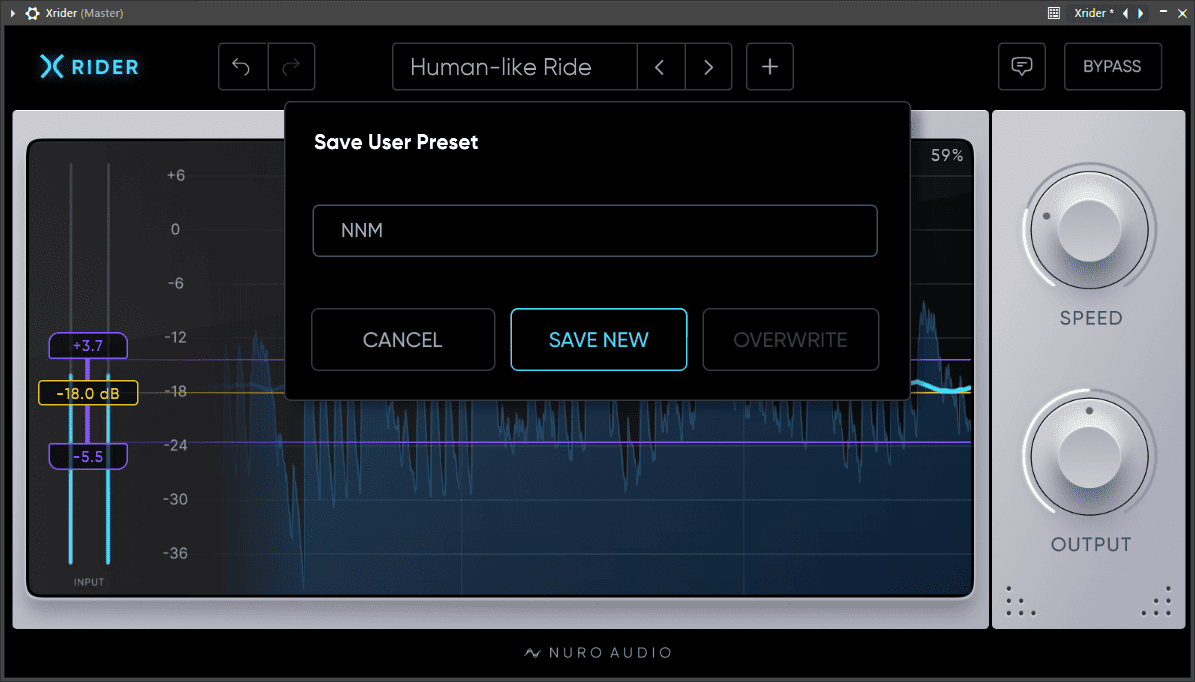Open the preset grid icon in title bar
Viewport: 1195px width, 682px height.
1054,13
